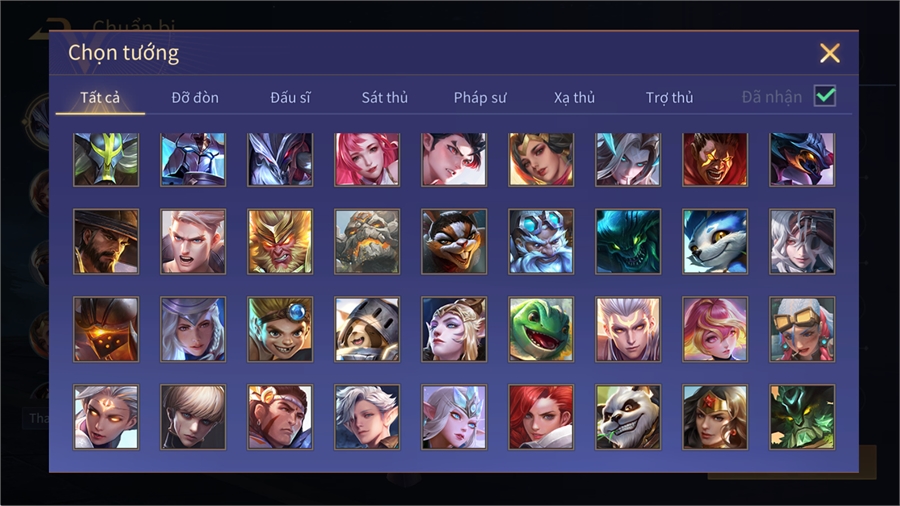Pick the white-bearded goggles dwarf hero
Screen dimensions: 900x506
541,242
